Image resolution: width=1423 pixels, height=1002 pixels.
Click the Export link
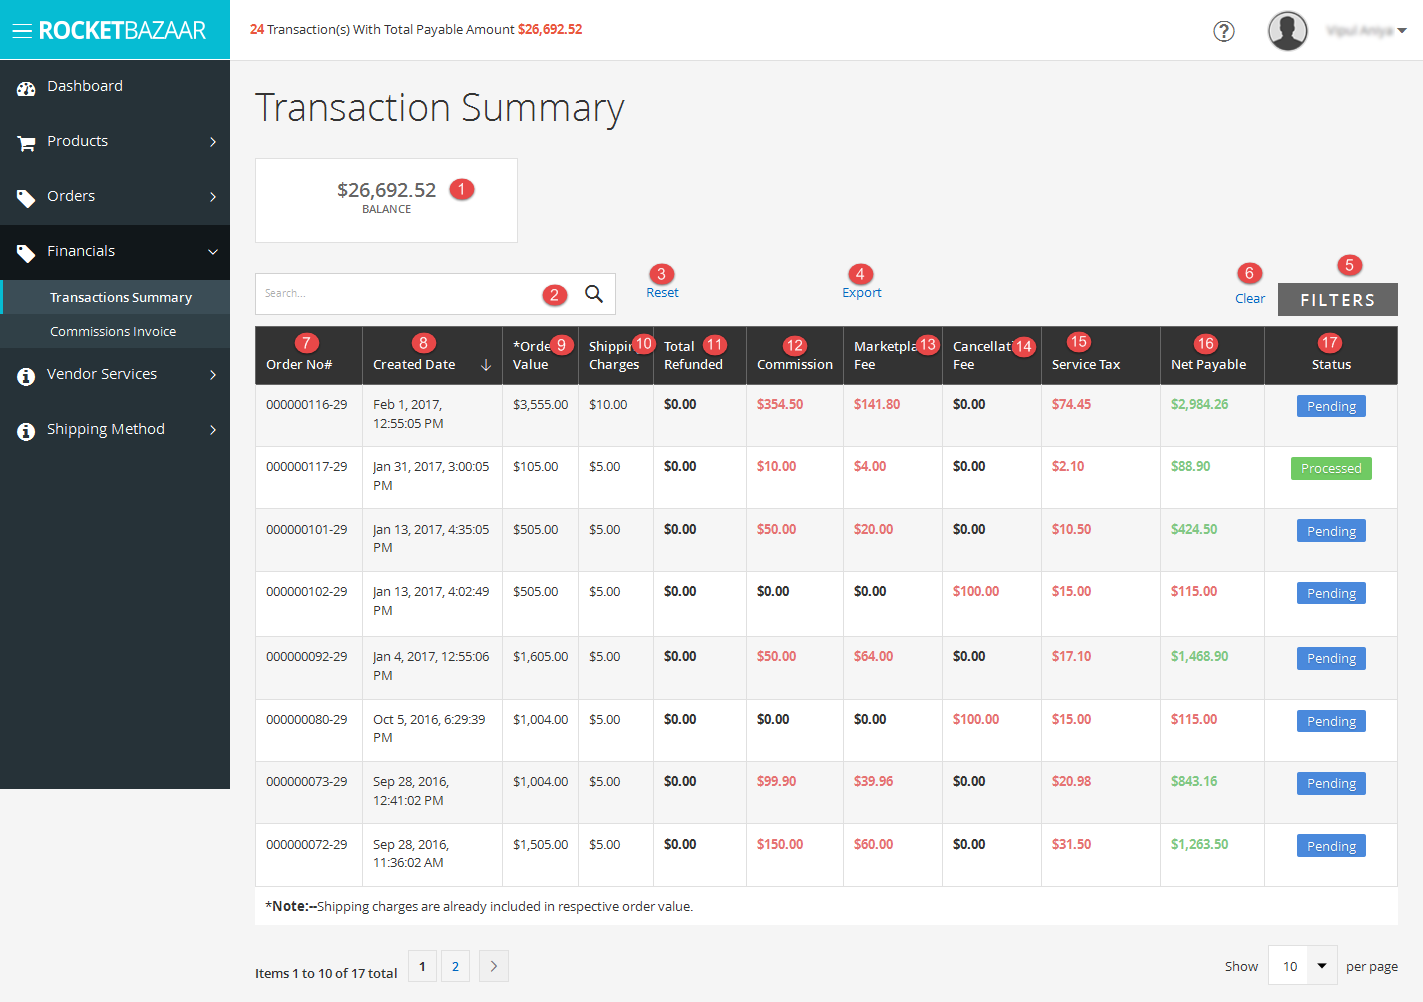(862, 293)
